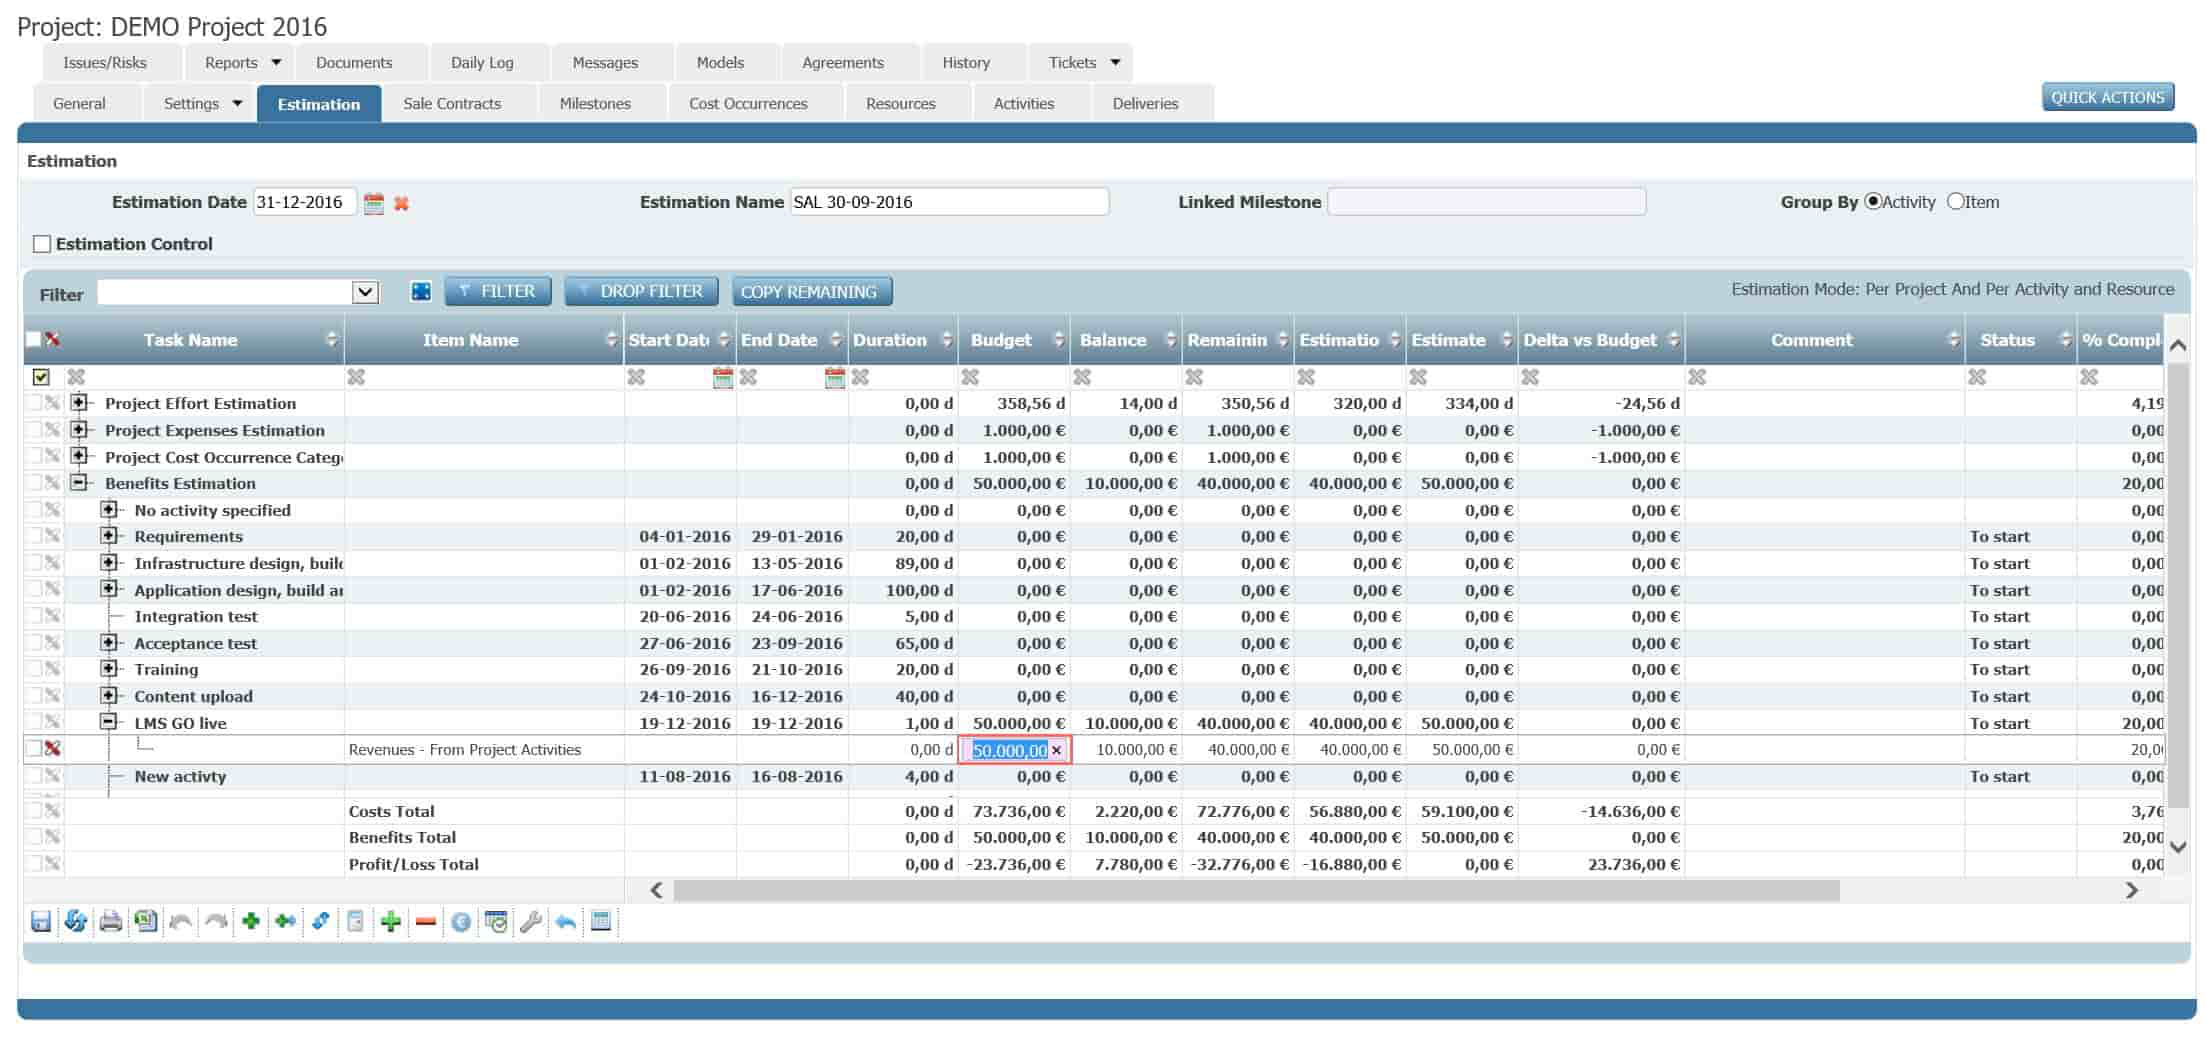Open the Filter dropdown arrow
The height and width of the screenshot is (1039, 2206).
(x=366, y=292)
